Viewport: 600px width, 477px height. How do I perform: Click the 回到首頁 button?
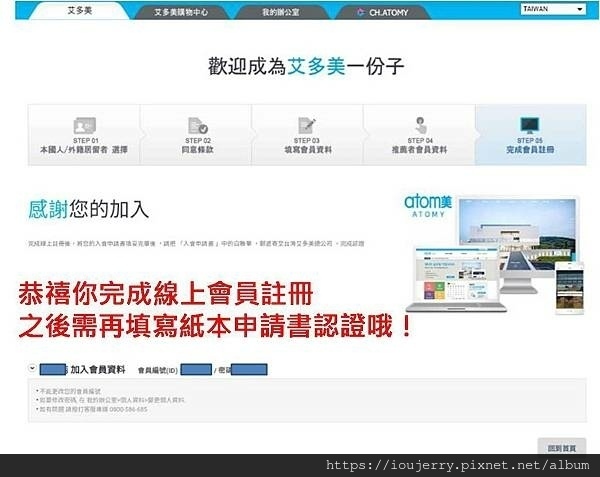pos(562,448)
